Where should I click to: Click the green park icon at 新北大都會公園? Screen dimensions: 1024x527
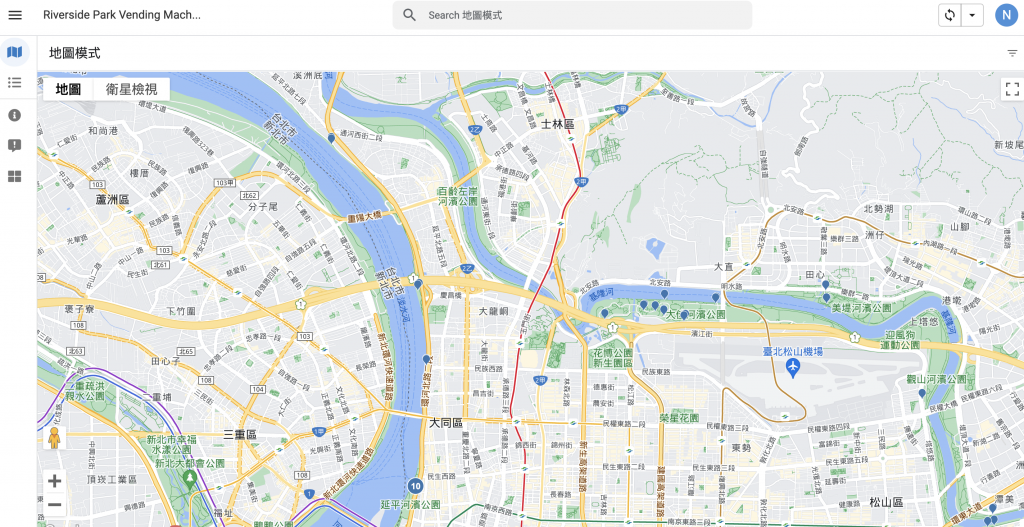pyautogui.click(x=189, y=481)
